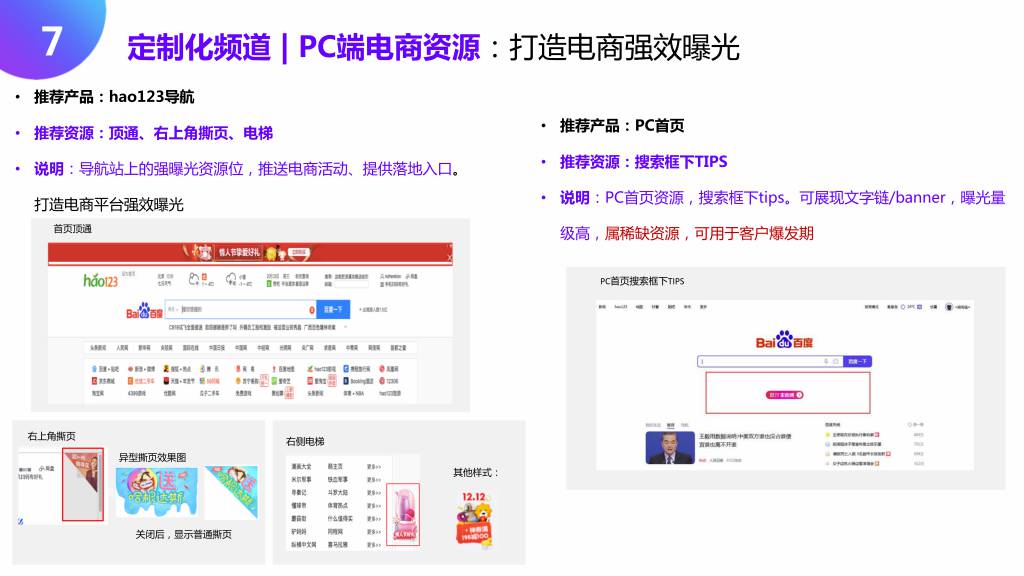This screenshot has width=1024, height=576.
Task: Select the caption '异型撕页效果图'
Action: 152,457
